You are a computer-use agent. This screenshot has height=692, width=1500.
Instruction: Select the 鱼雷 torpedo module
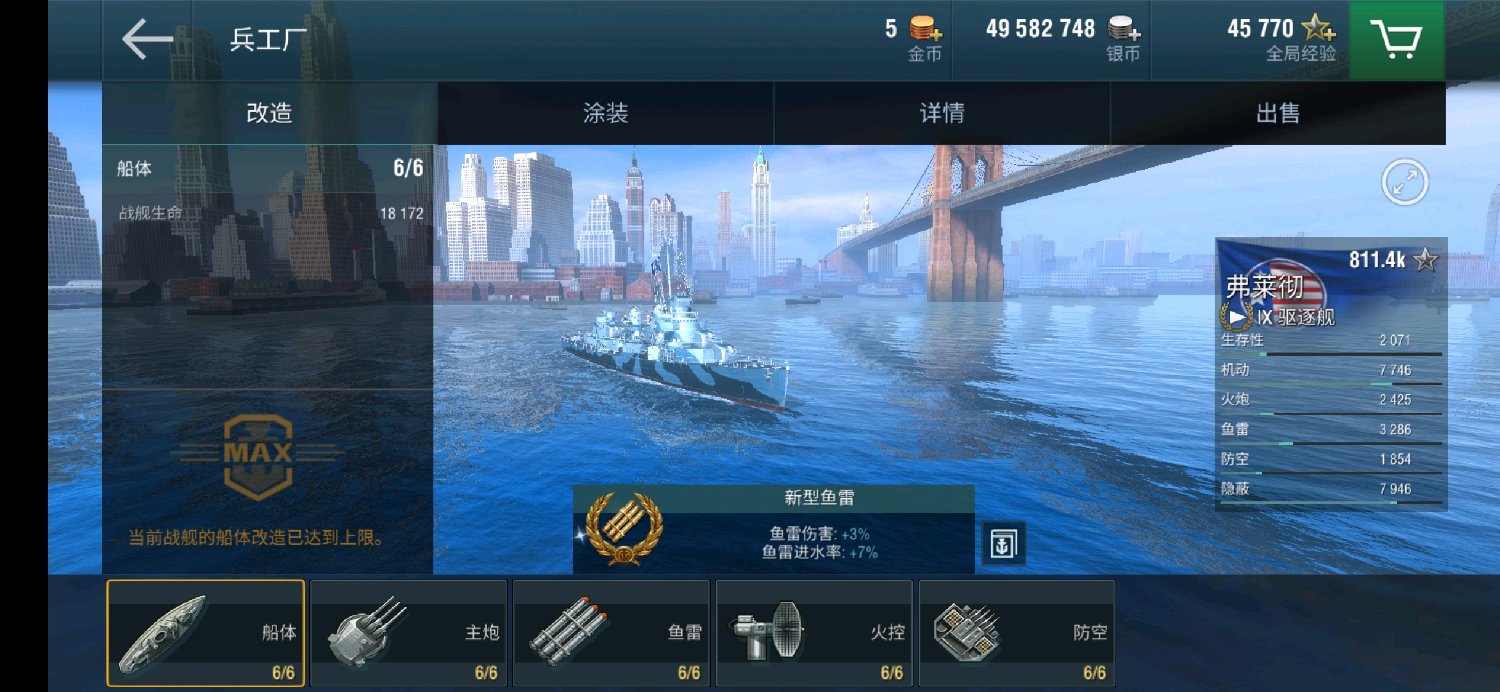click(611, 633)
